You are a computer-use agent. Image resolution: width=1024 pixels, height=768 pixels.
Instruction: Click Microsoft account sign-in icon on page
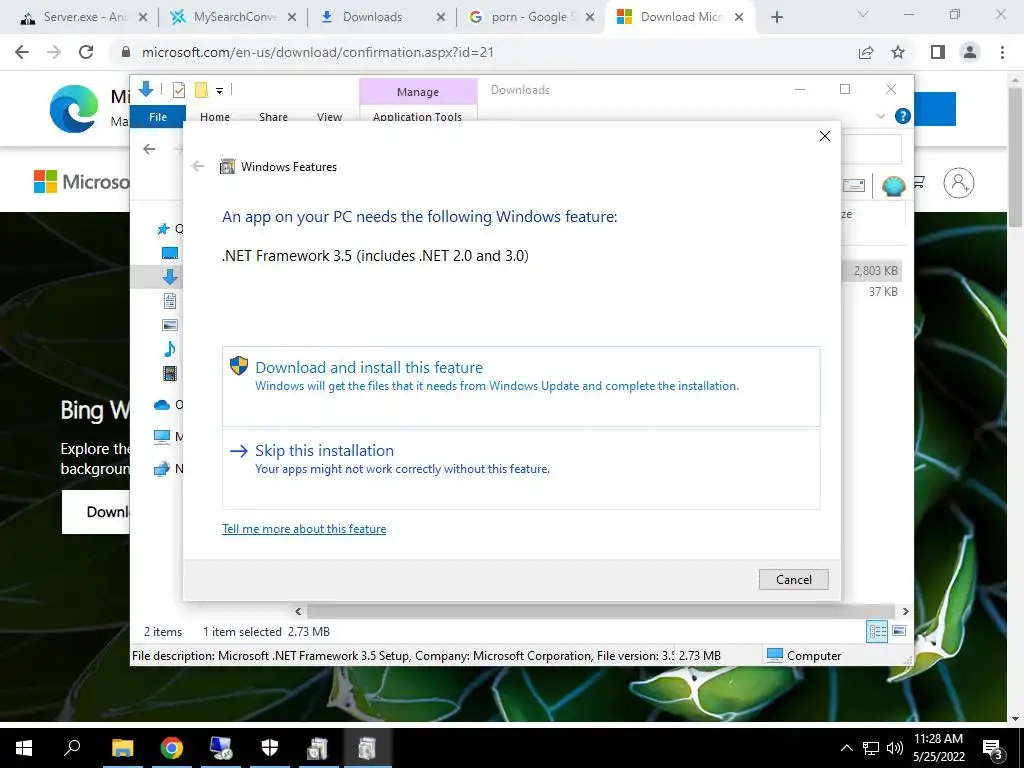click(x=959, y=183)
